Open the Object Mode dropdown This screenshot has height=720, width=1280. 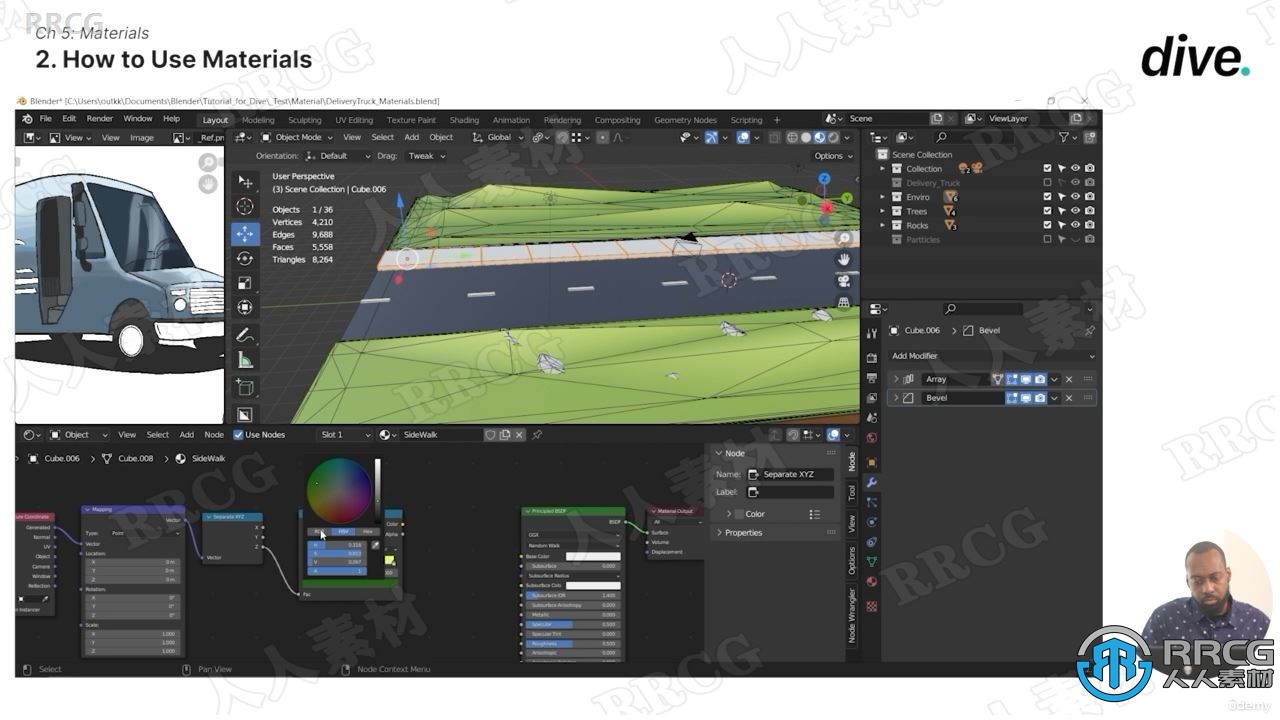coord(295,137)
